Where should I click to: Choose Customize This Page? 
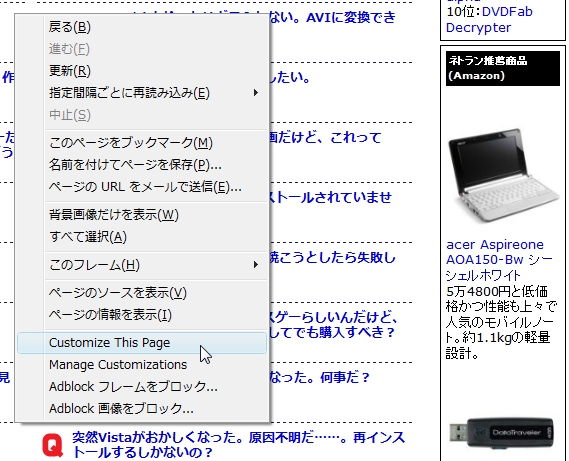pos(142,343)
